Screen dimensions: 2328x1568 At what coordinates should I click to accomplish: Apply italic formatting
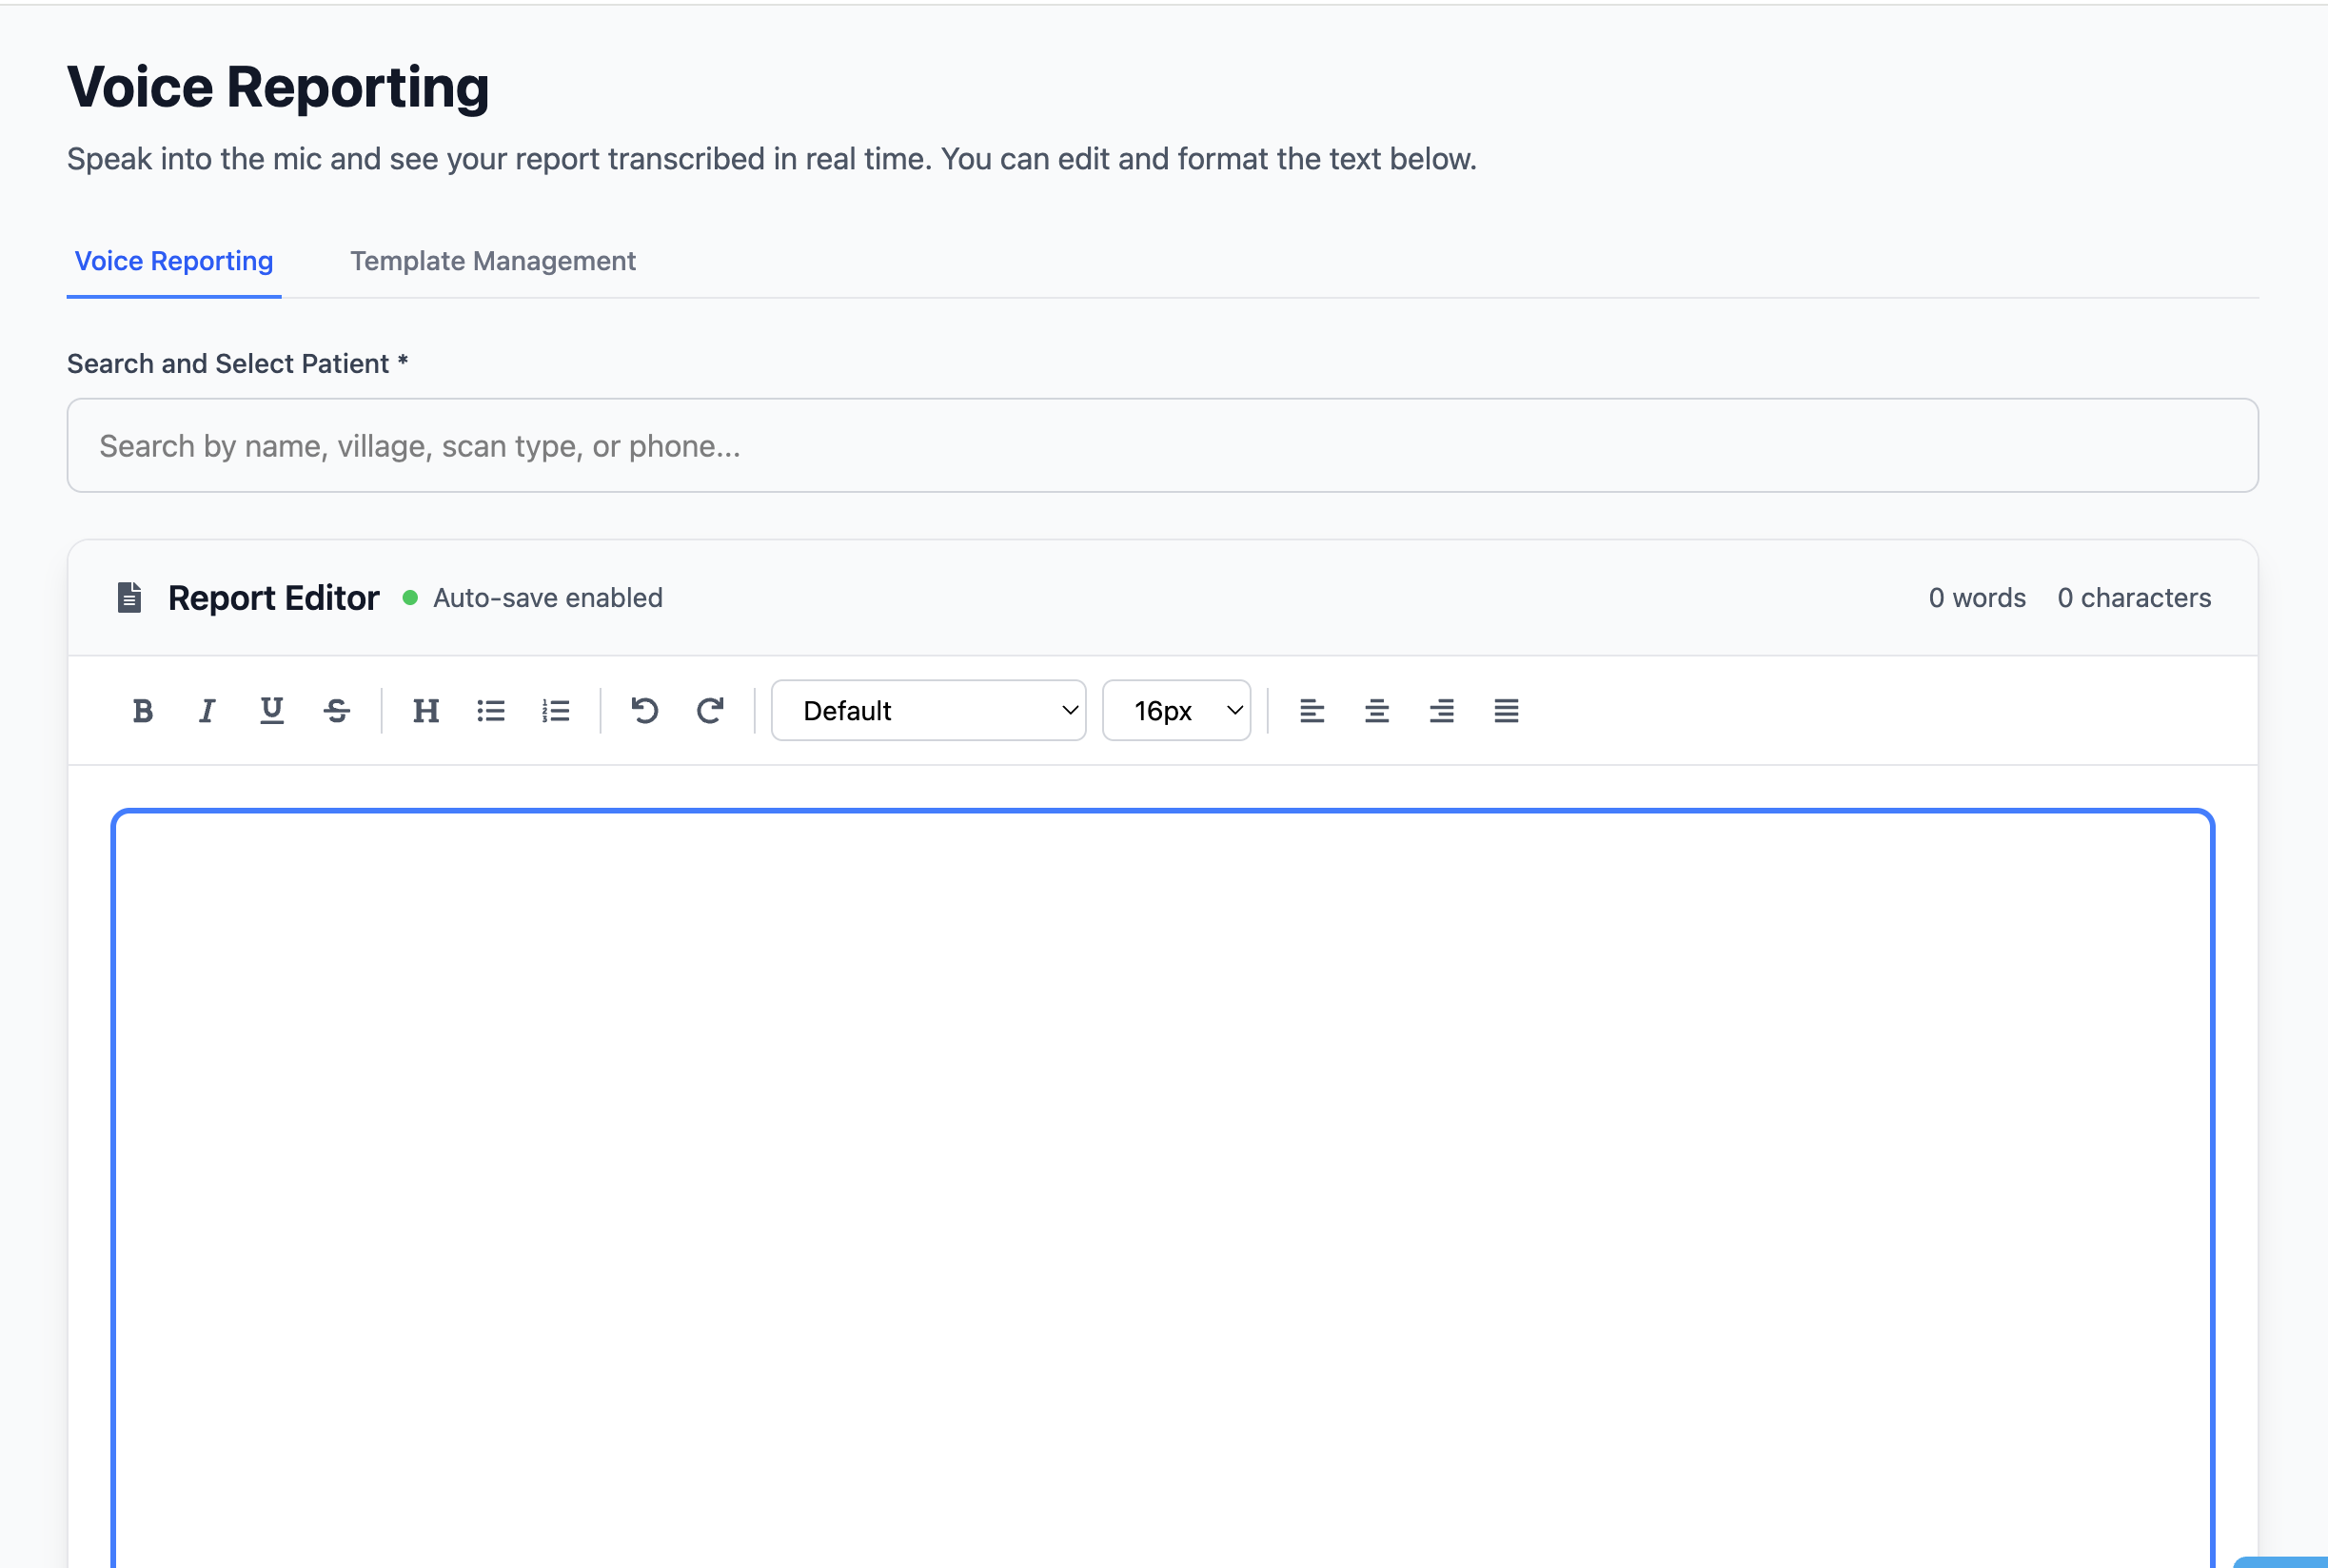(206, 710)
